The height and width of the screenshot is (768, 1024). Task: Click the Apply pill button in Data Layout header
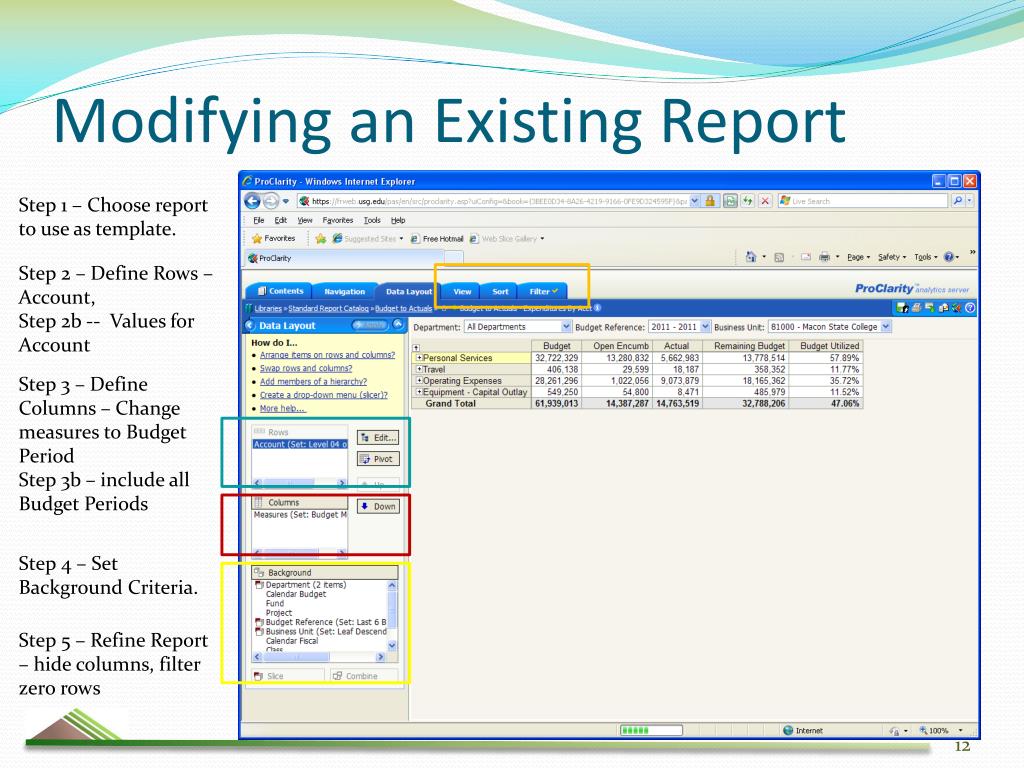pos(370,325)
